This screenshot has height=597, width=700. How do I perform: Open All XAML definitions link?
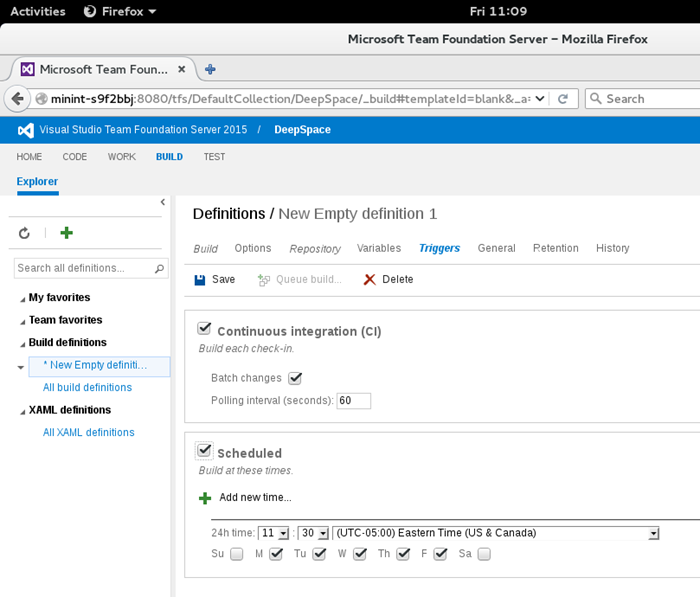point(88,433)
